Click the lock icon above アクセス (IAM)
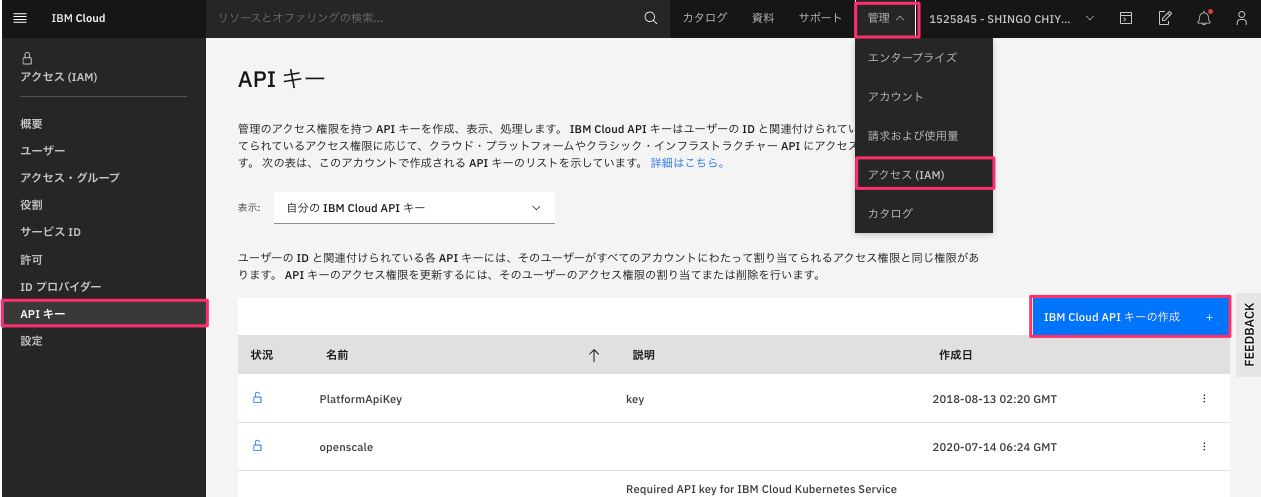1261x497 pixels. click(x=27, y=58)
